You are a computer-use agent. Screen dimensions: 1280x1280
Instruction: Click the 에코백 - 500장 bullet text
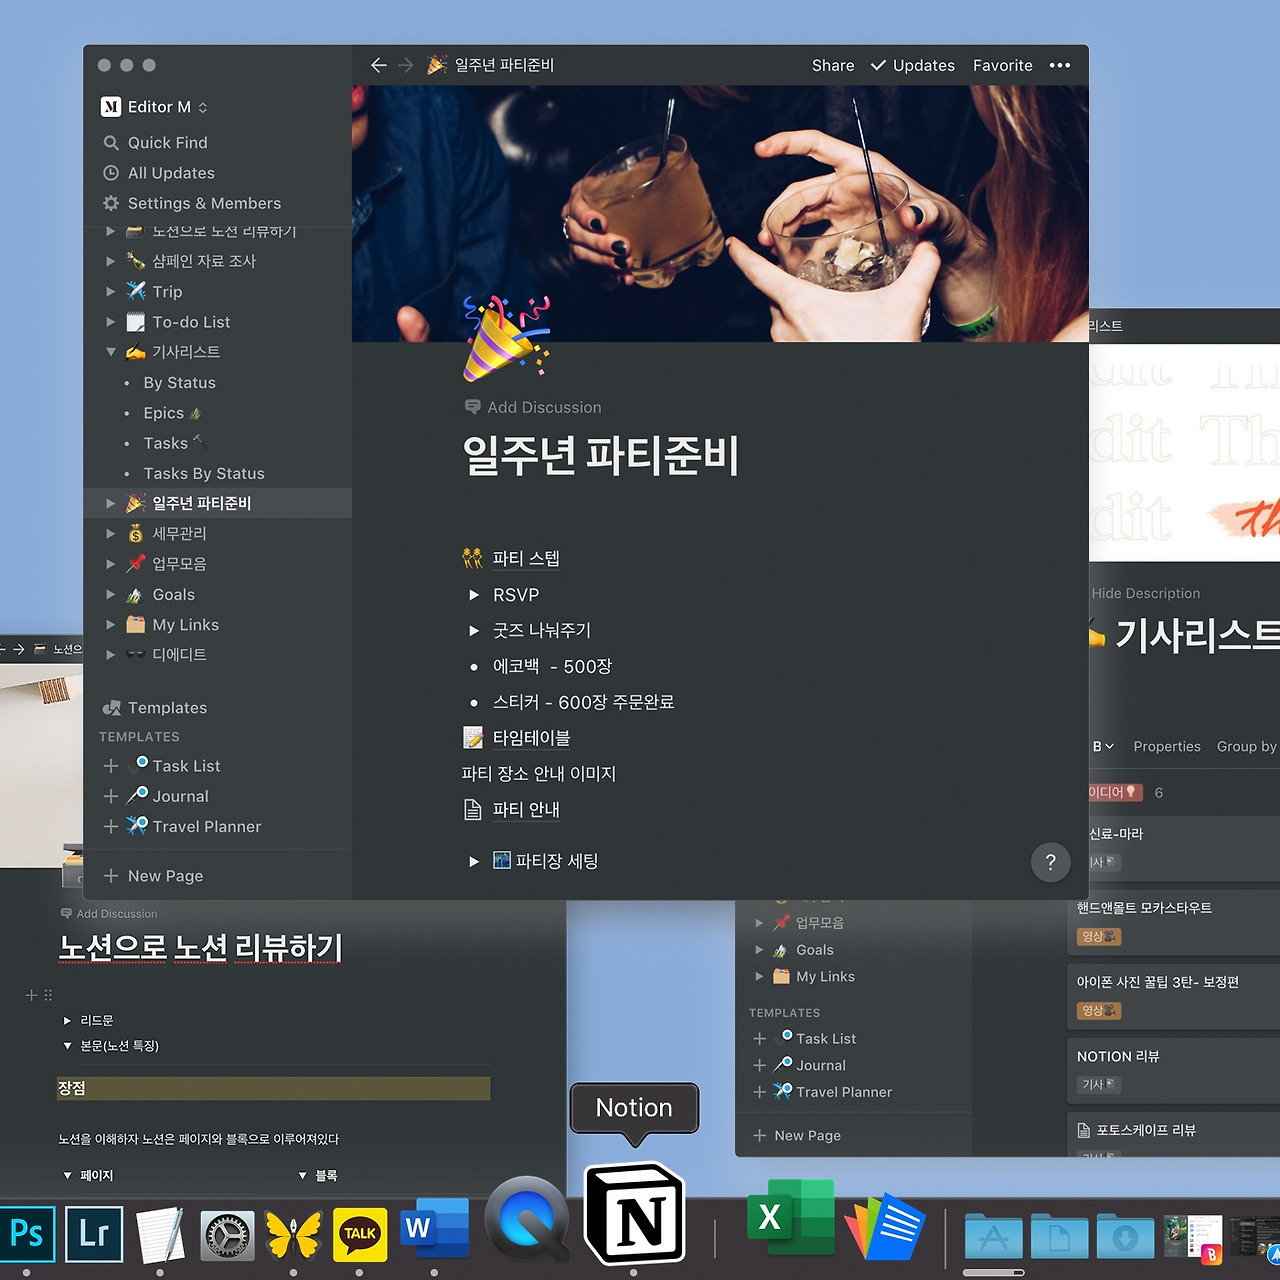click(x=552, y=667)
